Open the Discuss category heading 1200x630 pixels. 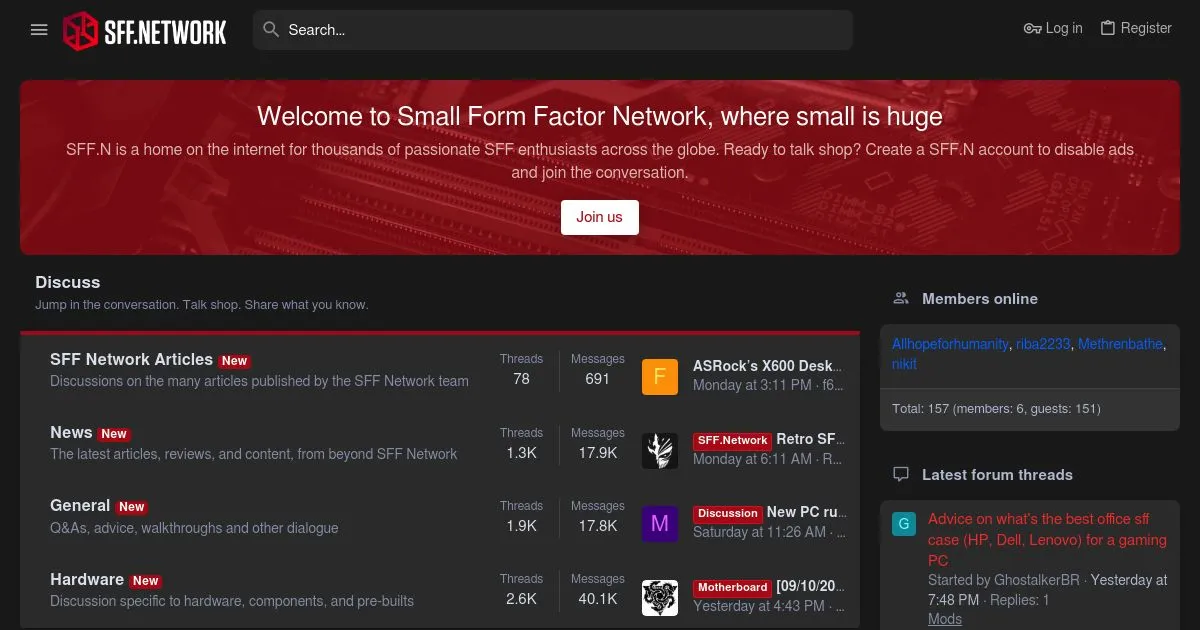(68, 282)
